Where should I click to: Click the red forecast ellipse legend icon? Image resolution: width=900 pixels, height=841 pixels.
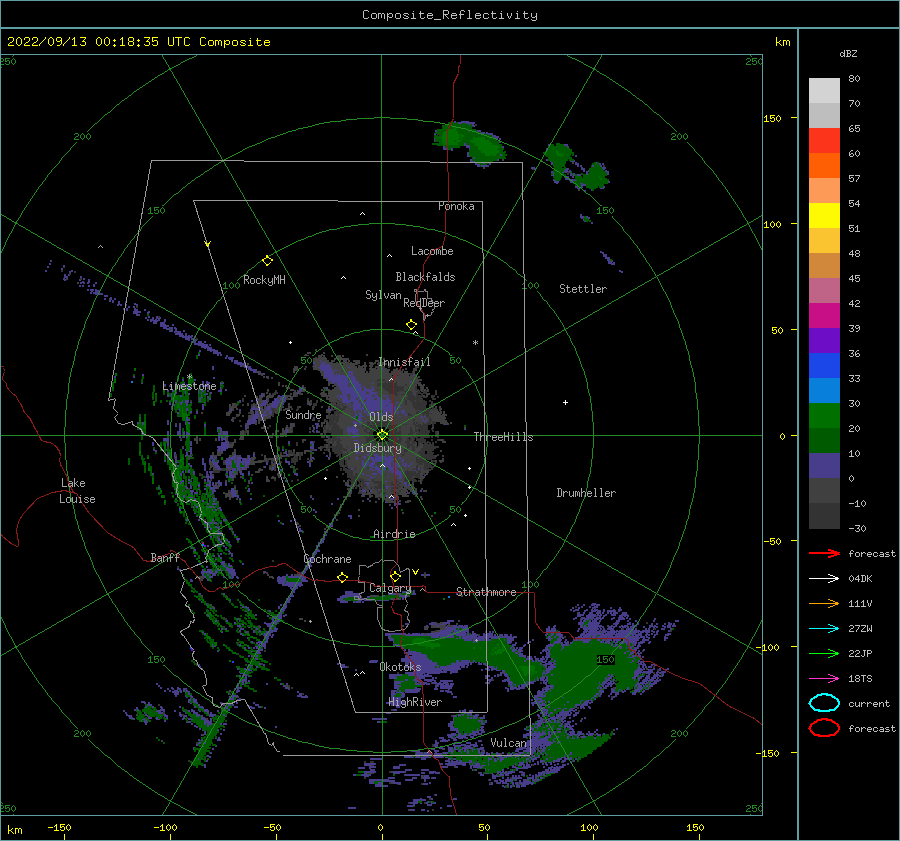click(824, 728)
